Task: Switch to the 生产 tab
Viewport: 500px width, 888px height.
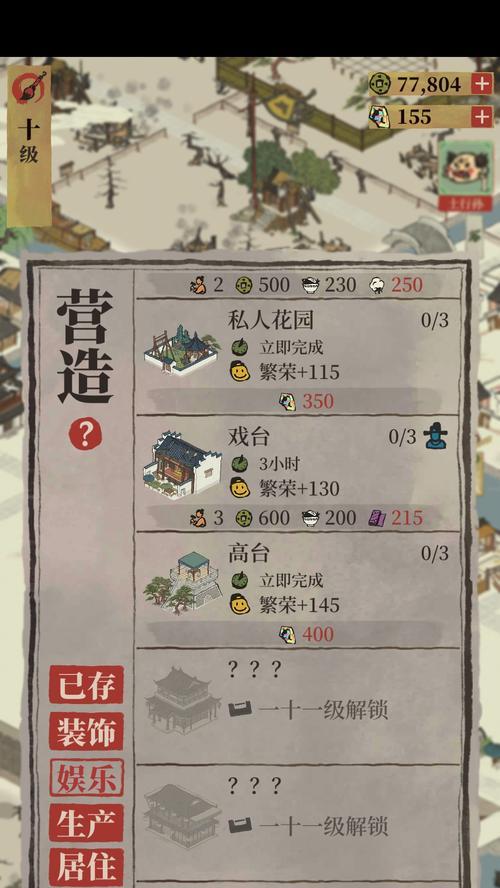Action: 86,823
